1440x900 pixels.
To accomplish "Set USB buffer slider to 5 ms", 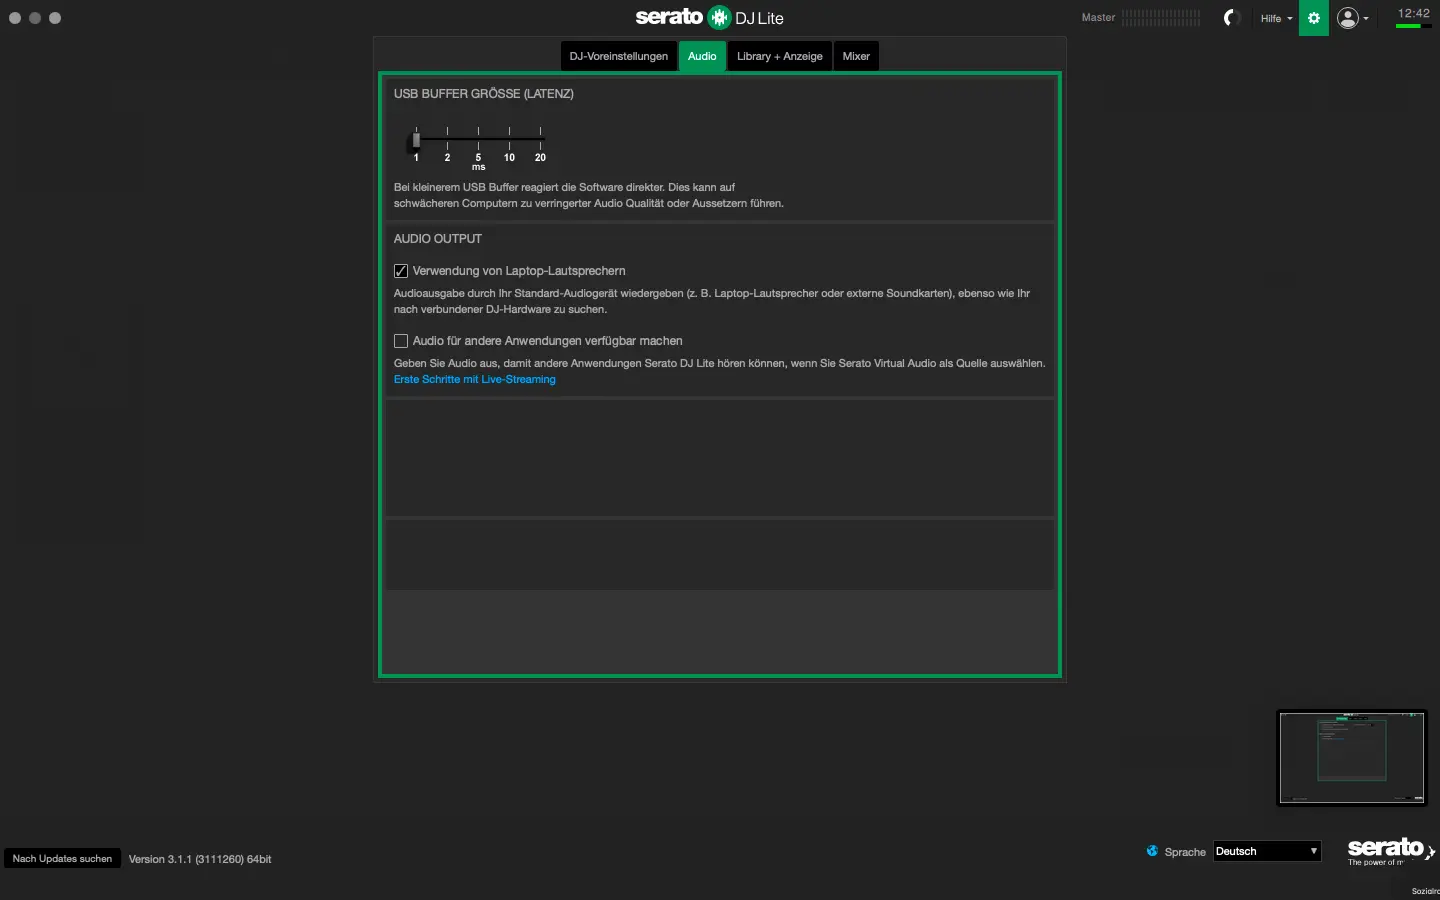I will click(478, 140).
